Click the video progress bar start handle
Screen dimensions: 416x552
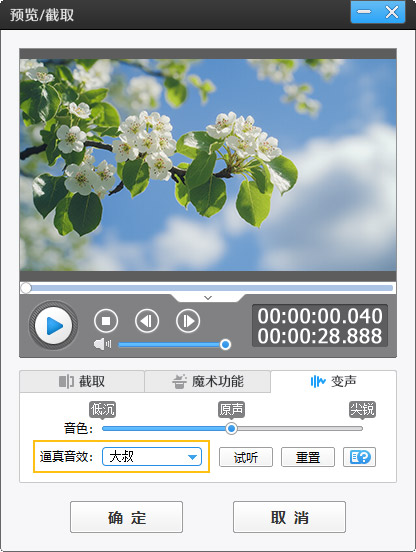[26, 288]
